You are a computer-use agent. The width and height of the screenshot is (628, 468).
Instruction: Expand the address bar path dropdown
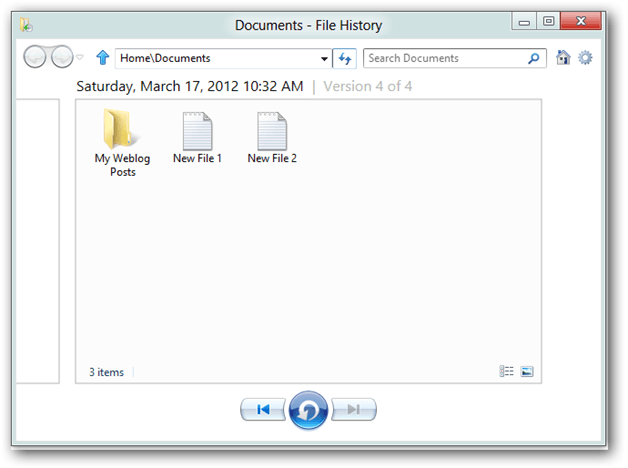click(x=324, y=59)
